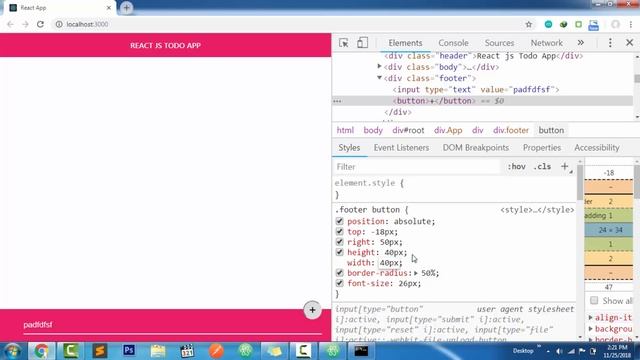Viewport: 640px width, 360px height.
Task: Open the dark green extension icon
Action: pos(563,24)
